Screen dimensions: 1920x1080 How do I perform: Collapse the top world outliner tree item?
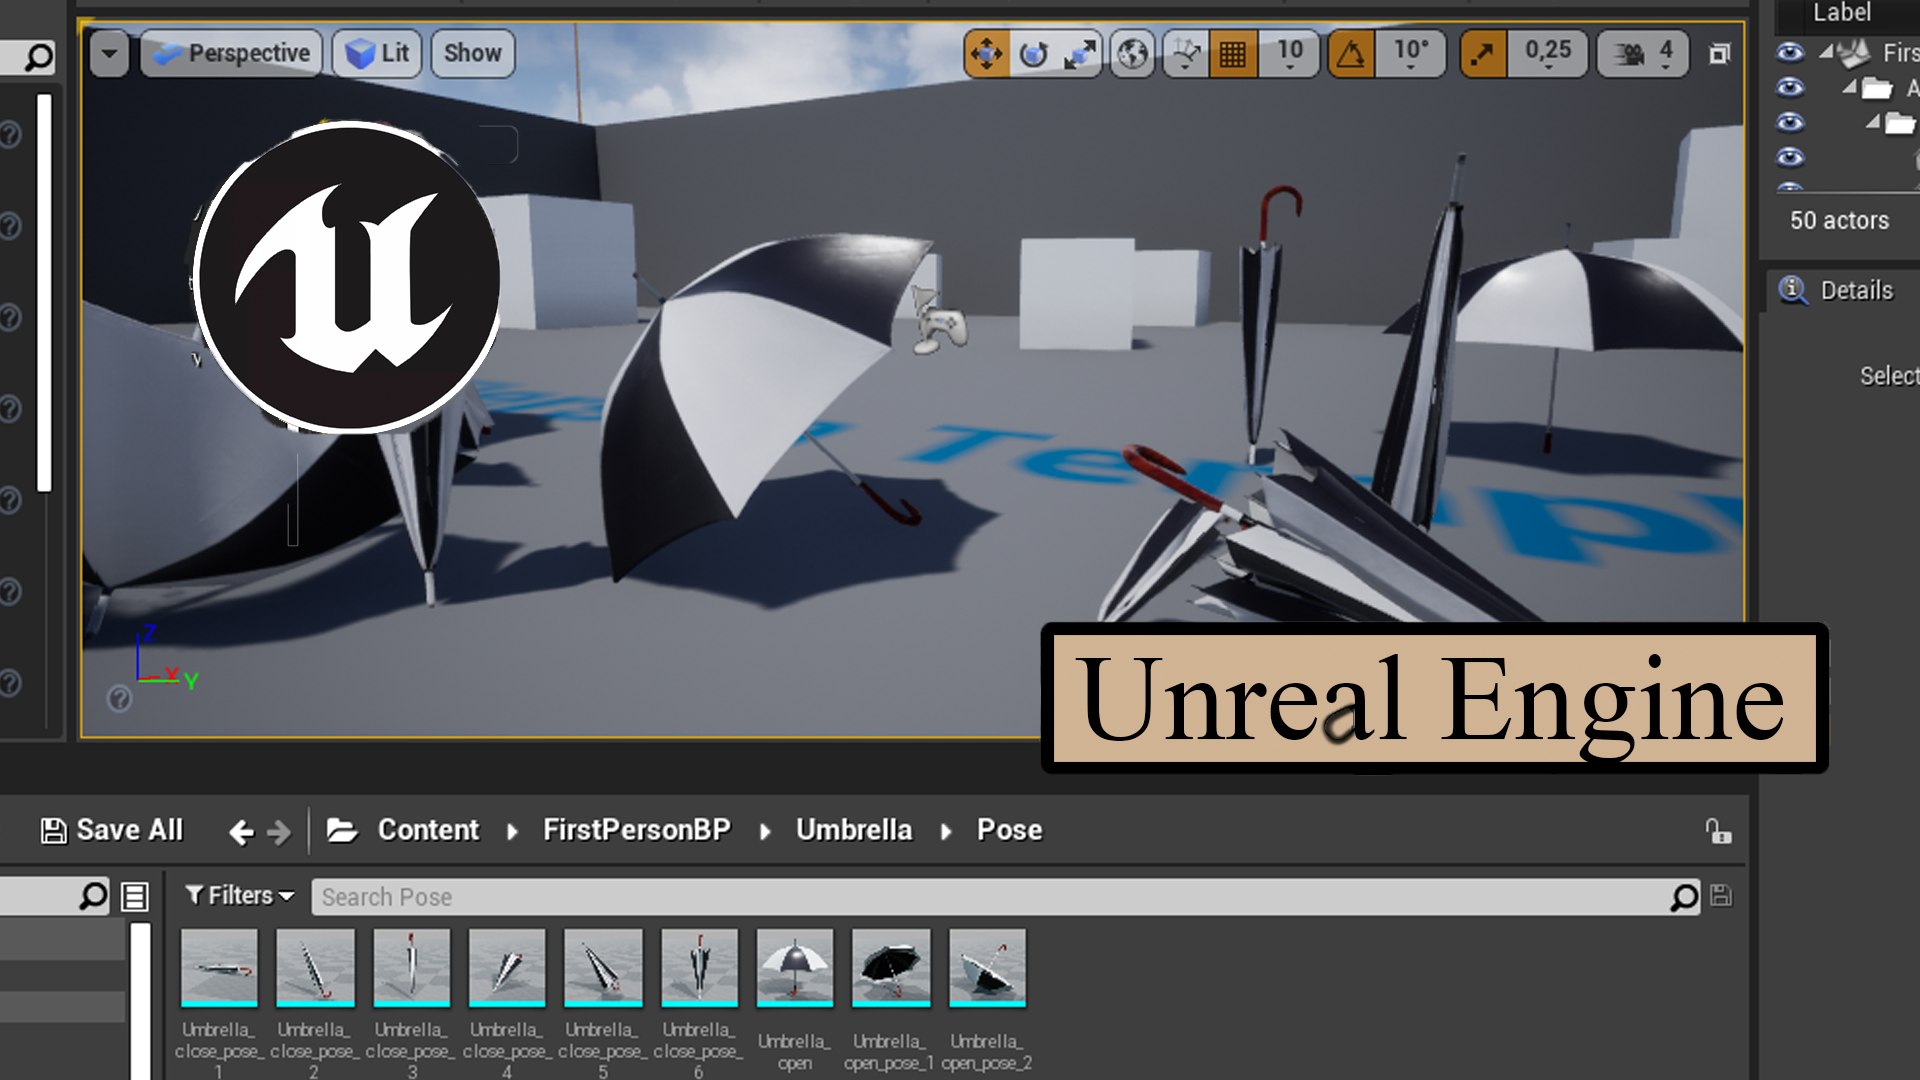pos(1826,51)
